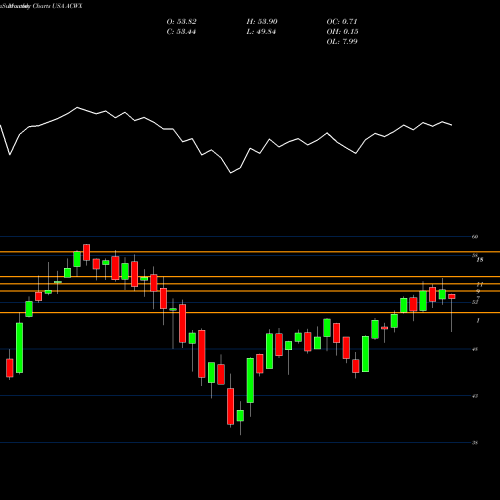Click the 48 price axis label
The width and height of the screenshot is (500, 500).
(x=475, y=349)
